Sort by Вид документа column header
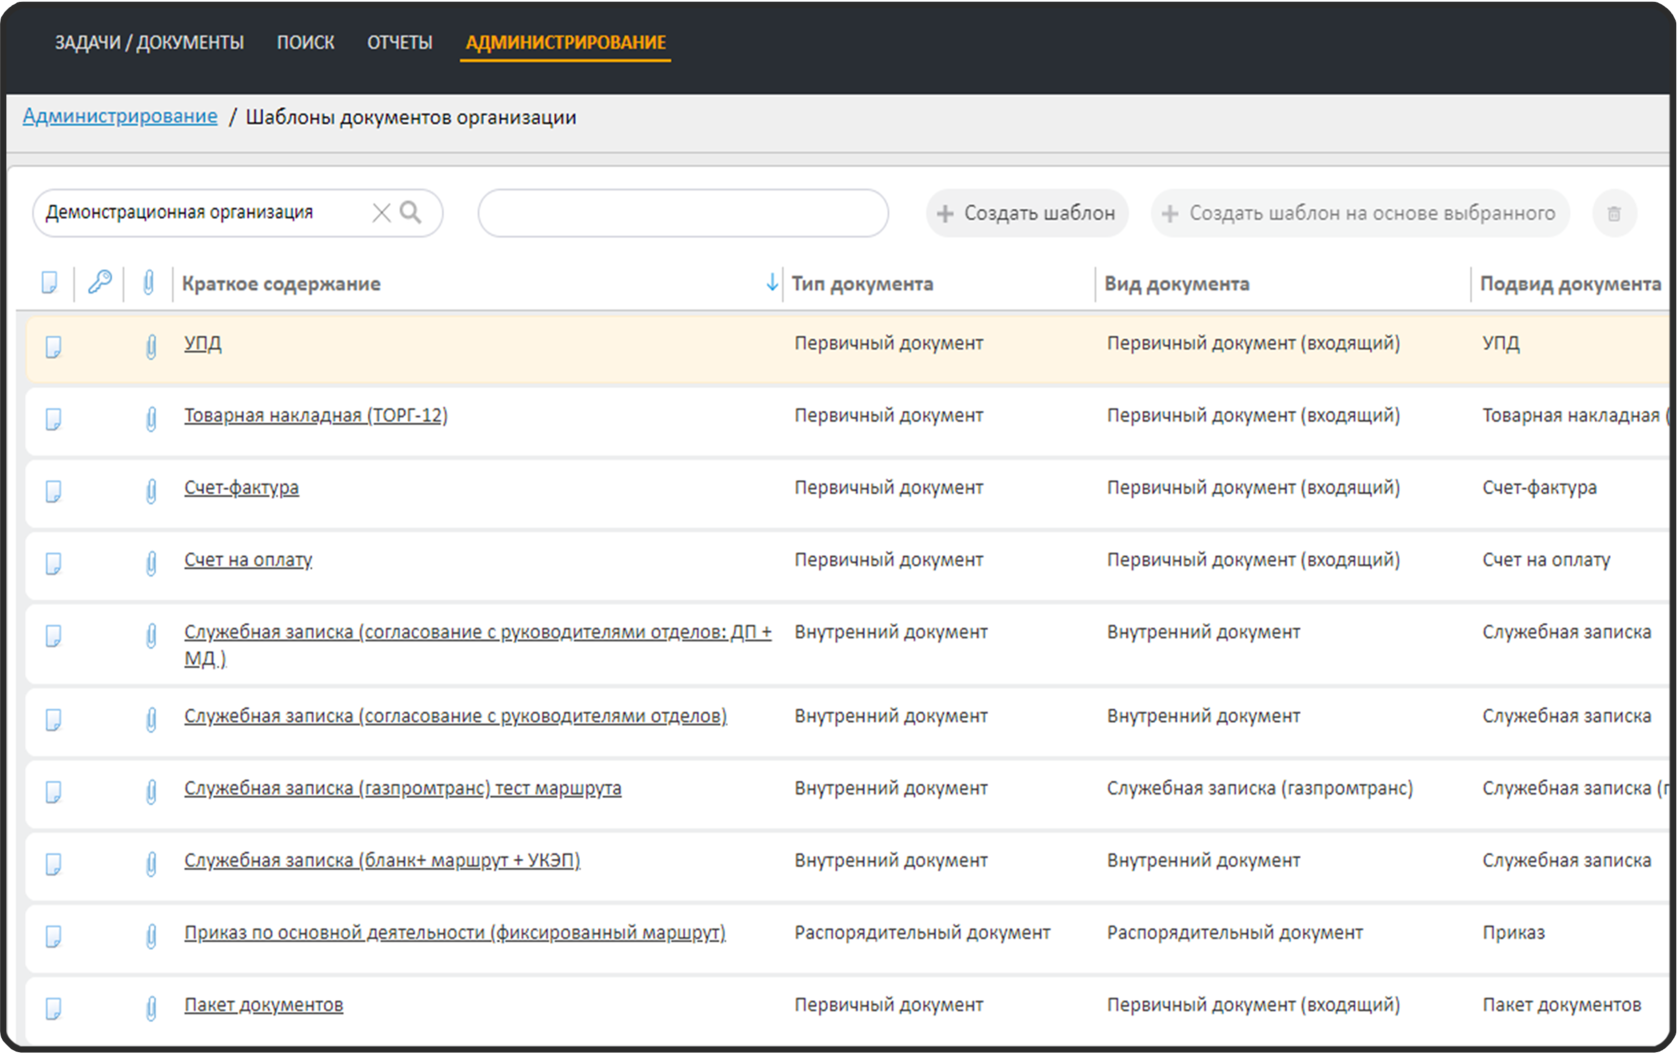 pos(1176,284)
